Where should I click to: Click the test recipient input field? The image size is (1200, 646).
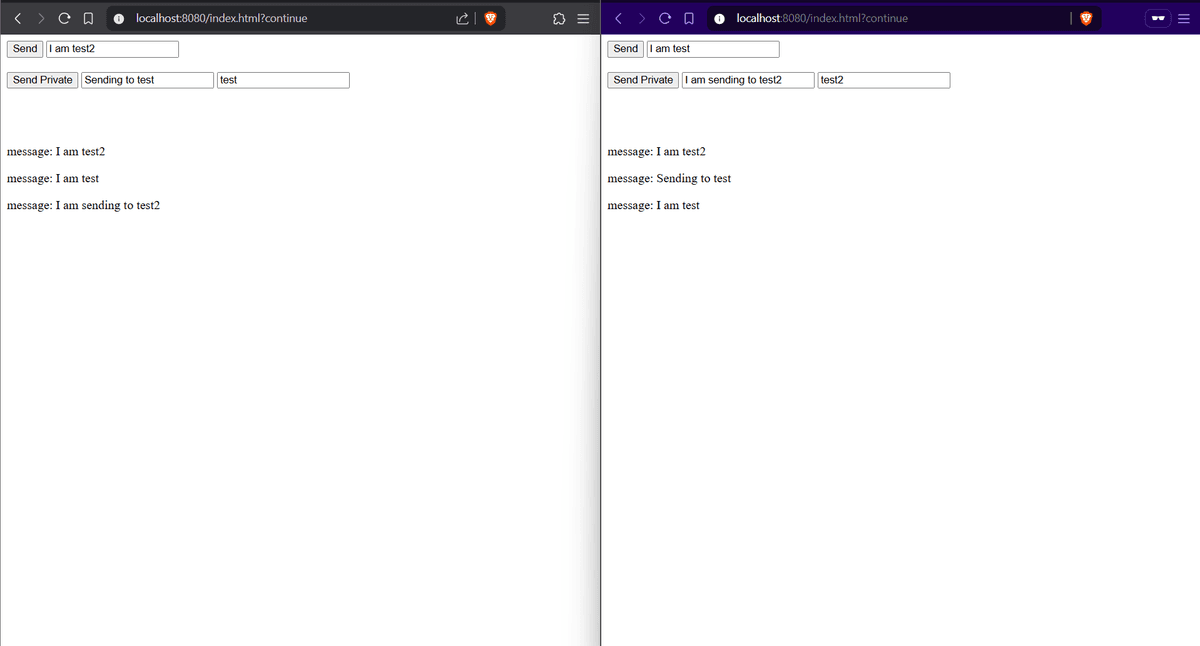coord(282,80)
